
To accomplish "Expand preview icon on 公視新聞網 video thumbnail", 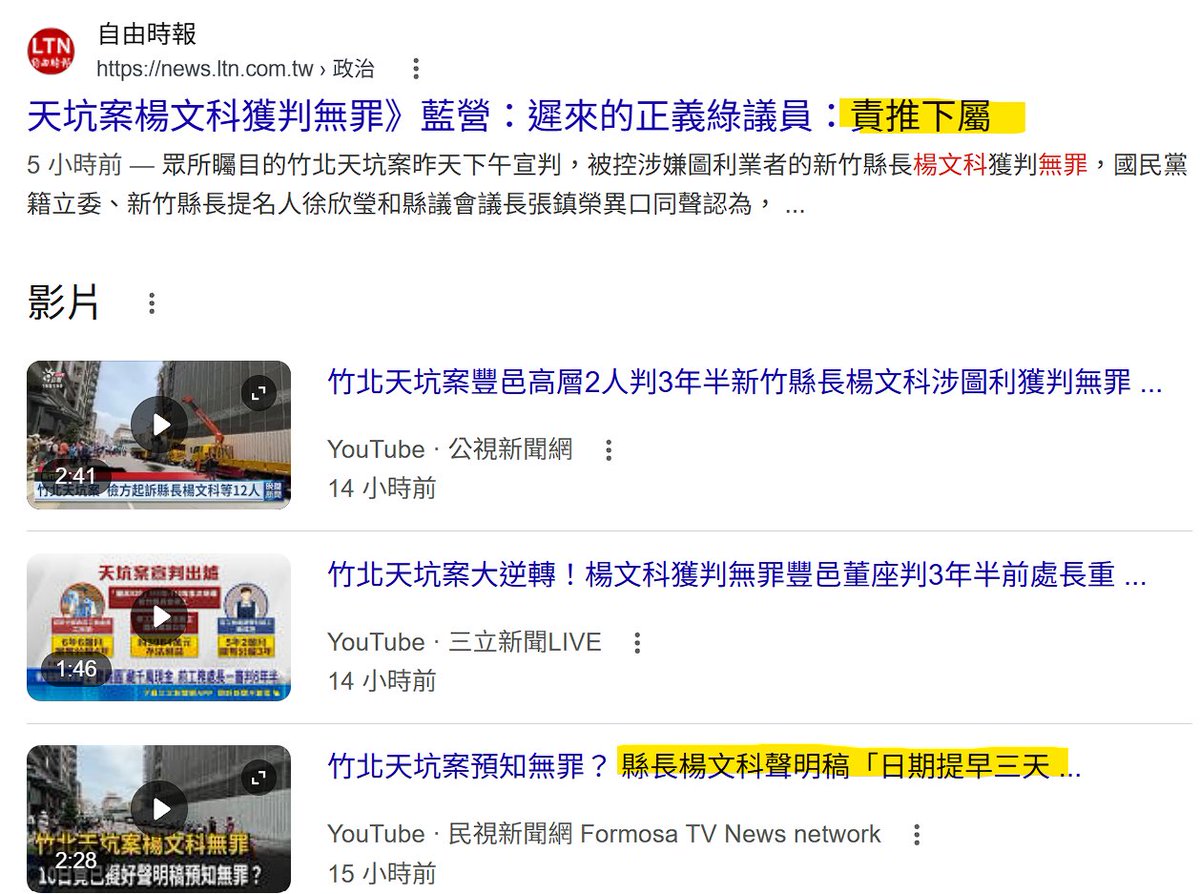I will tap(260, 393).
